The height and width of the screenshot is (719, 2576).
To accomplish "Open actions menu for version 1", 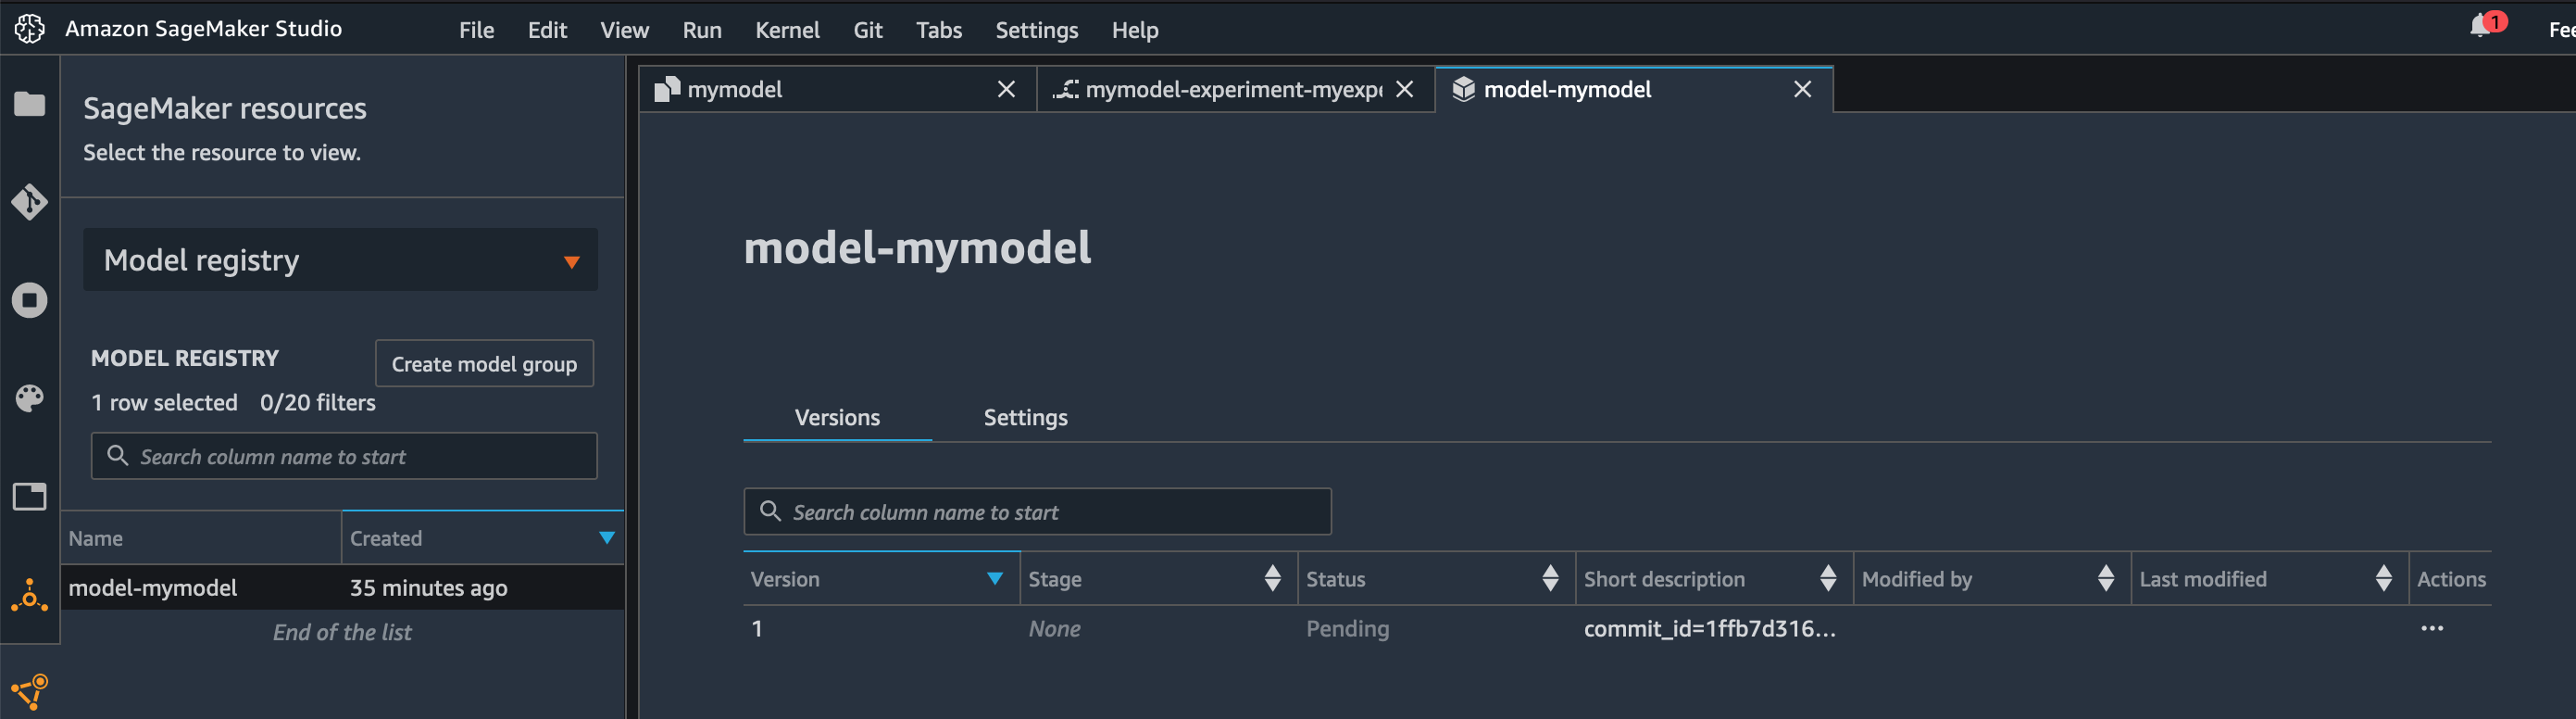I will point(2432,628).
